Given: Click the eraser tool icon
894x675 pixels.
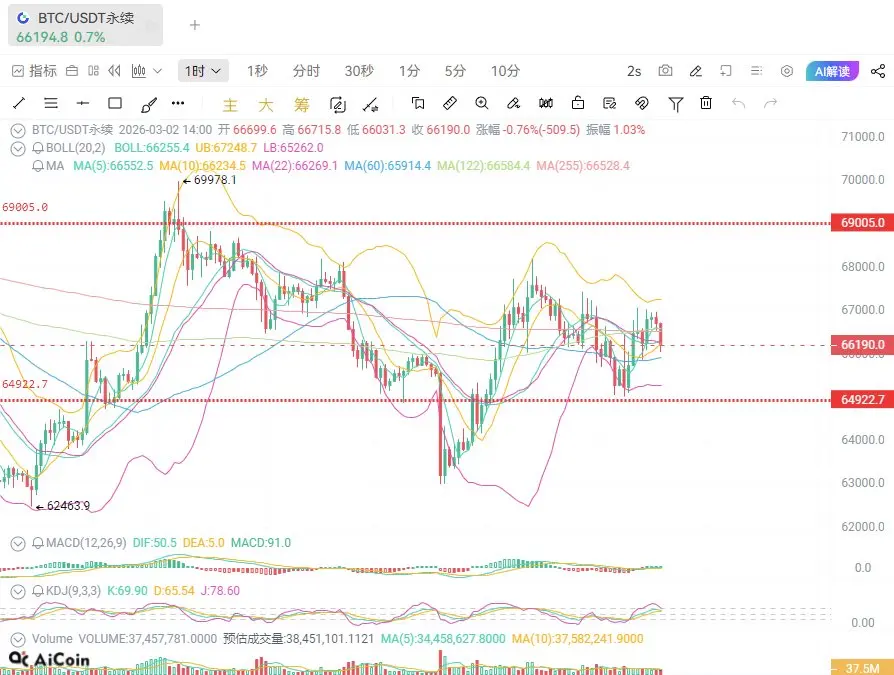Looking at the screenshot, I should coord(513,103).
